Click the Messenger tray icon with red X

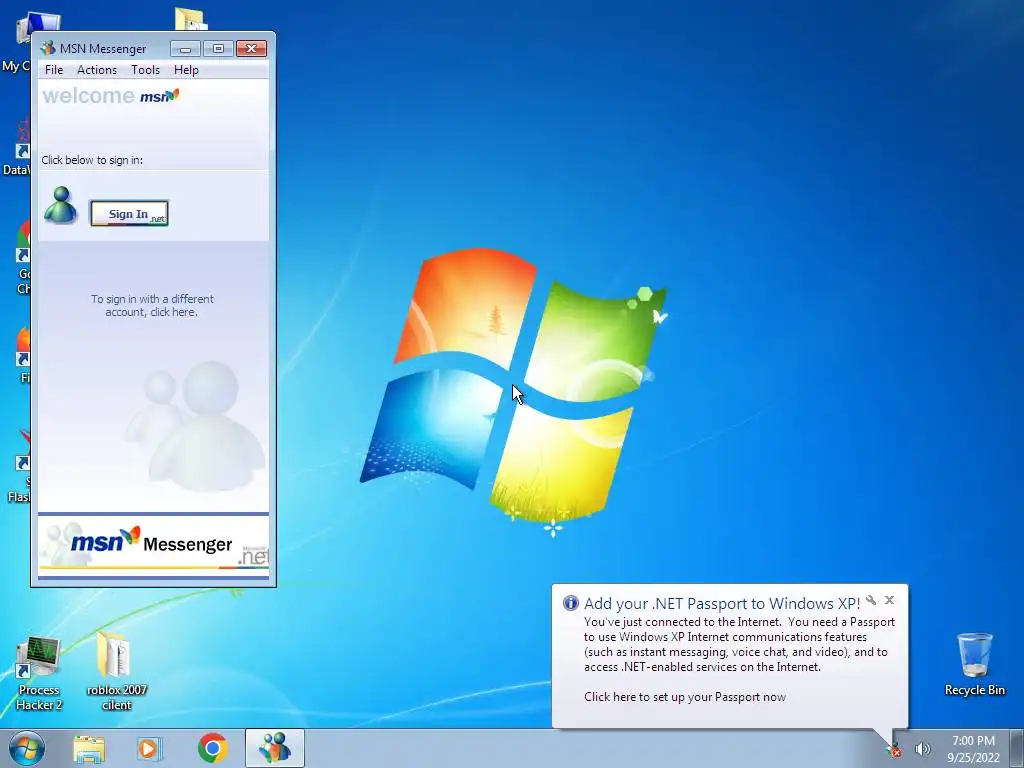[893, 750]
